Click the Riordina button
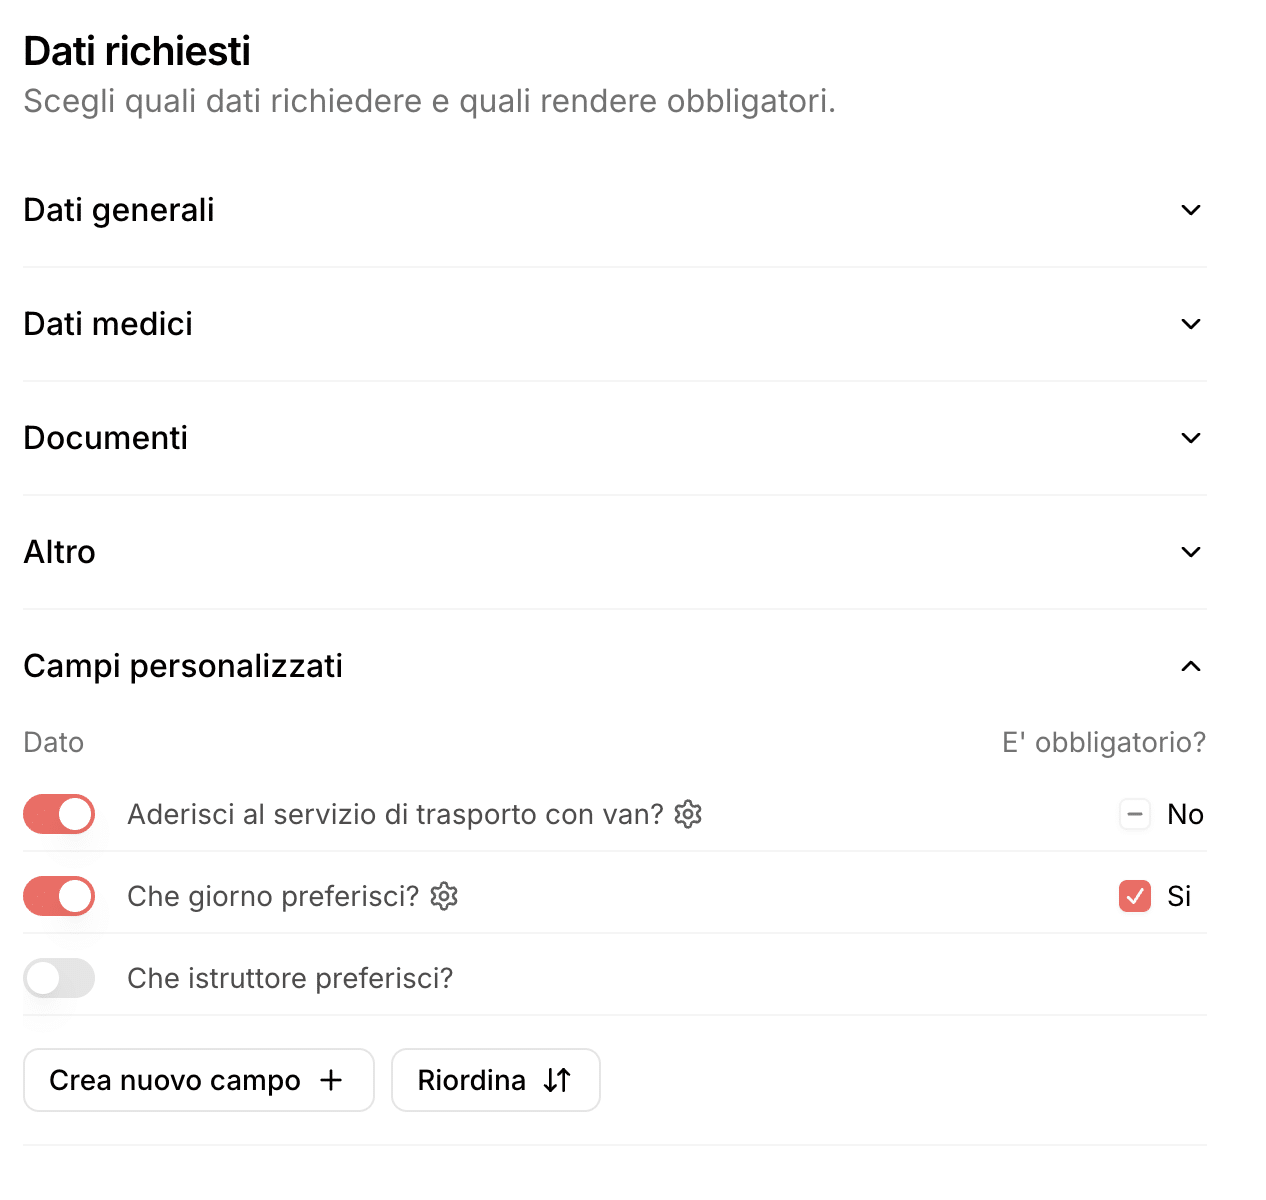The height and width of the screenshot is (1200, 1266). [x=496, y=1080]
